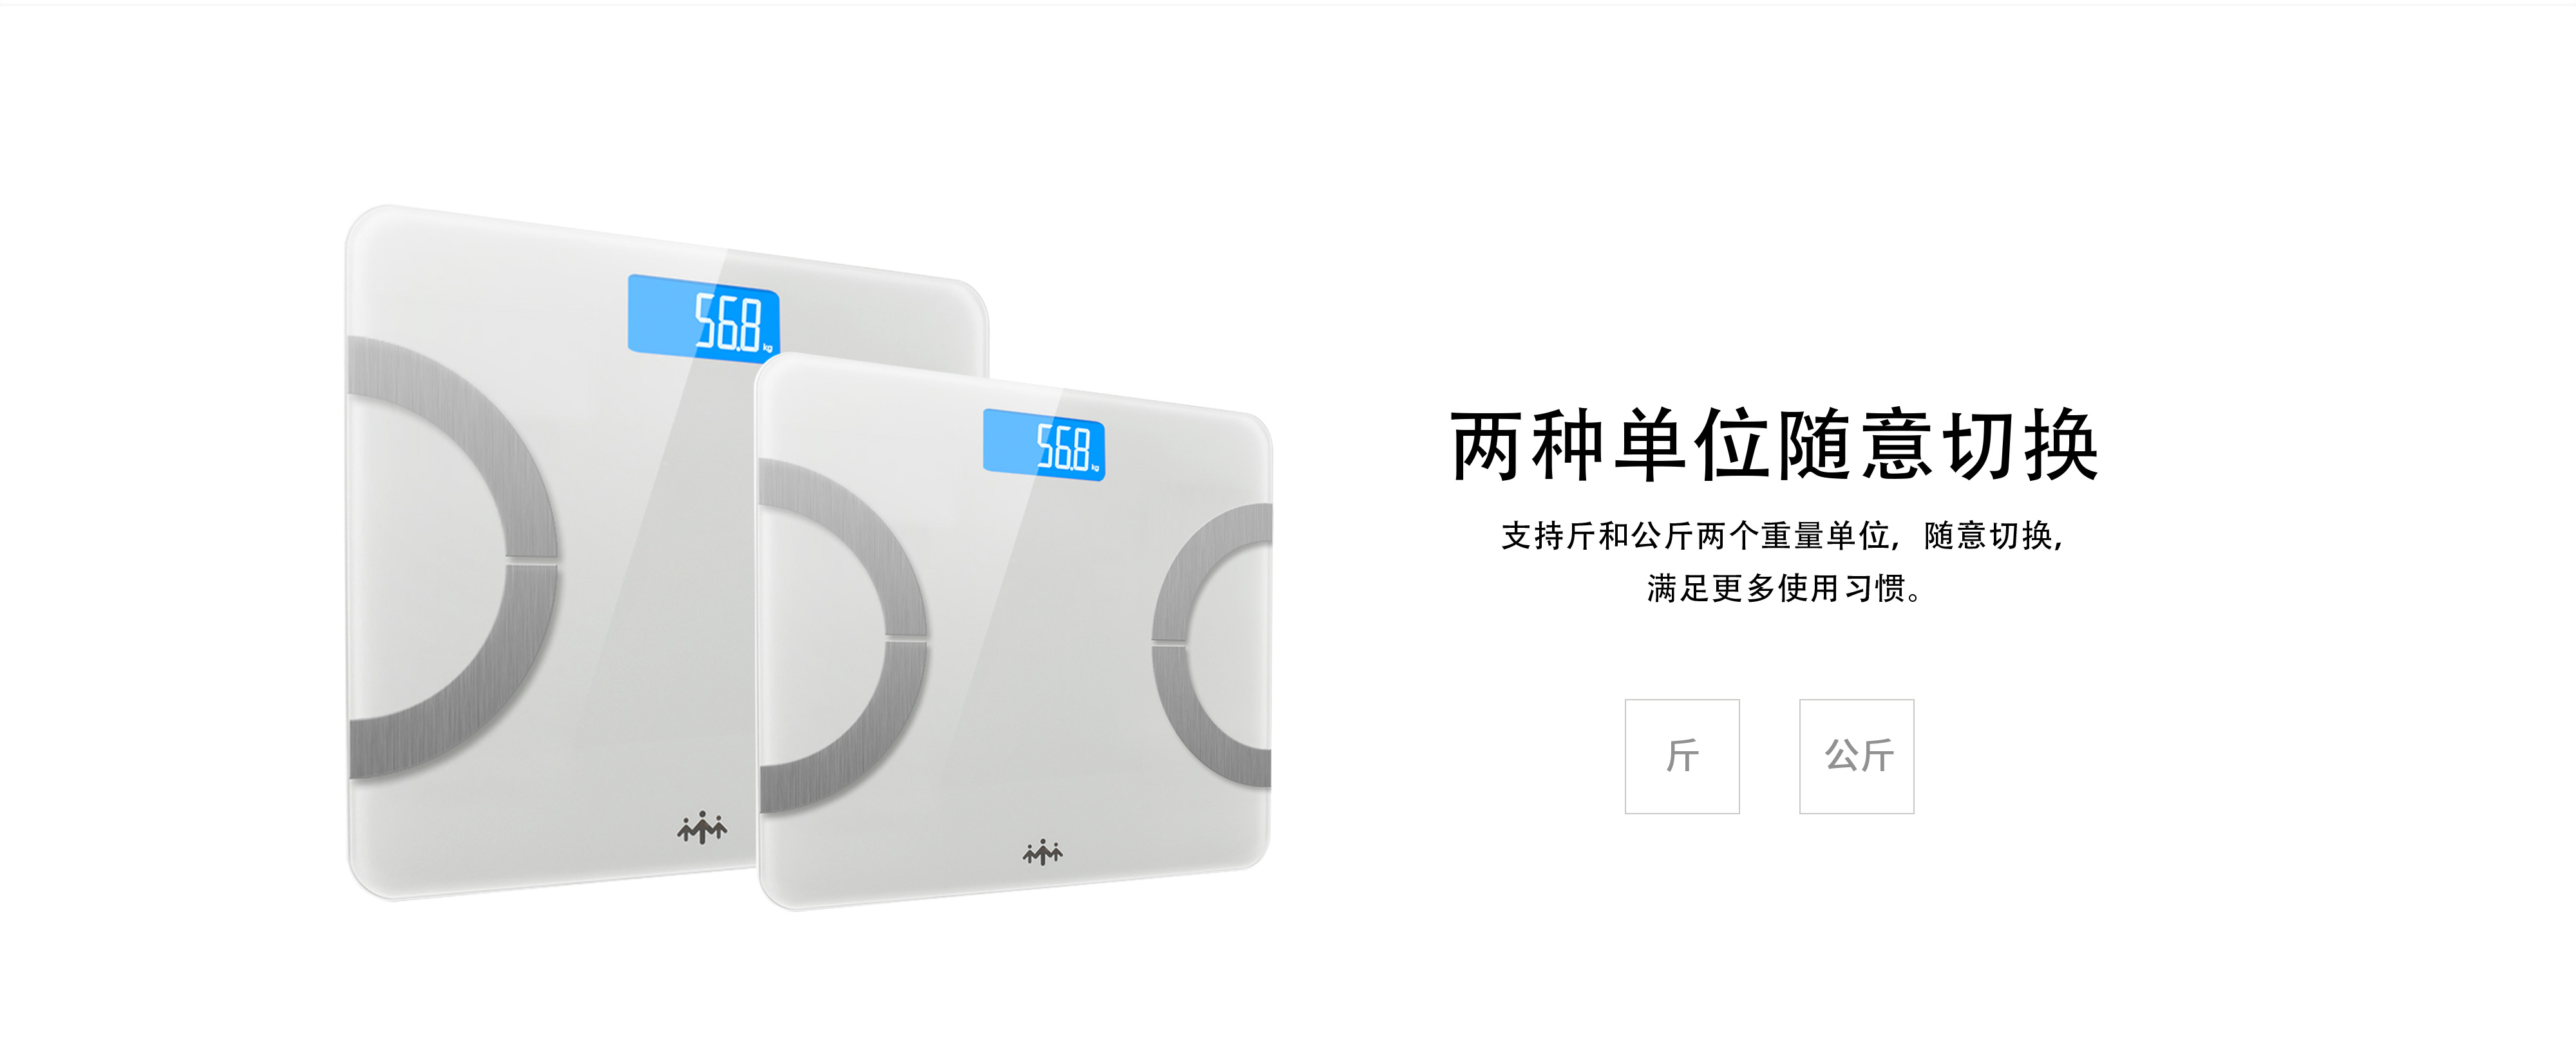Click the 满足更多使用习惯 text line
This screenshot has height=1046, width=2576.
[x=1784, y=588]
